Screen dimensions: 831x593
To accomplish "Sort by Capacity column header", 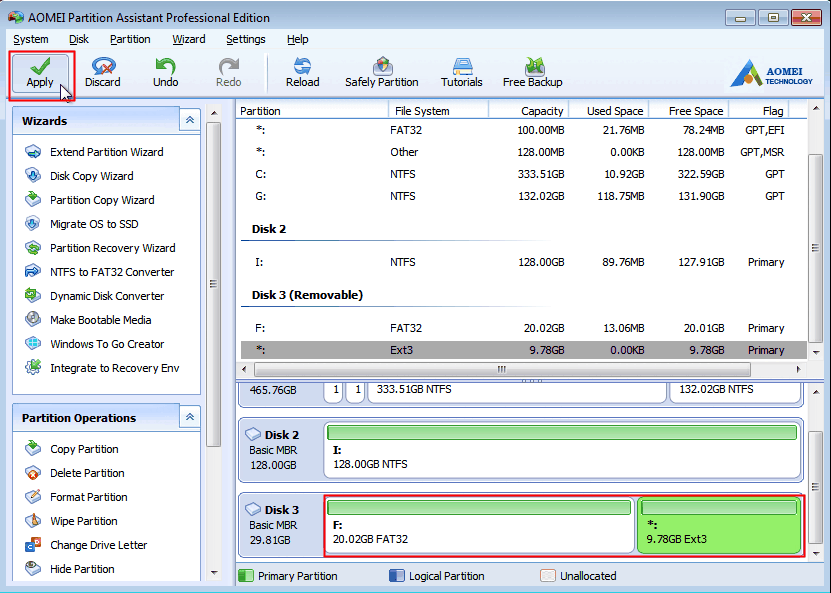I will click(529, 111).
